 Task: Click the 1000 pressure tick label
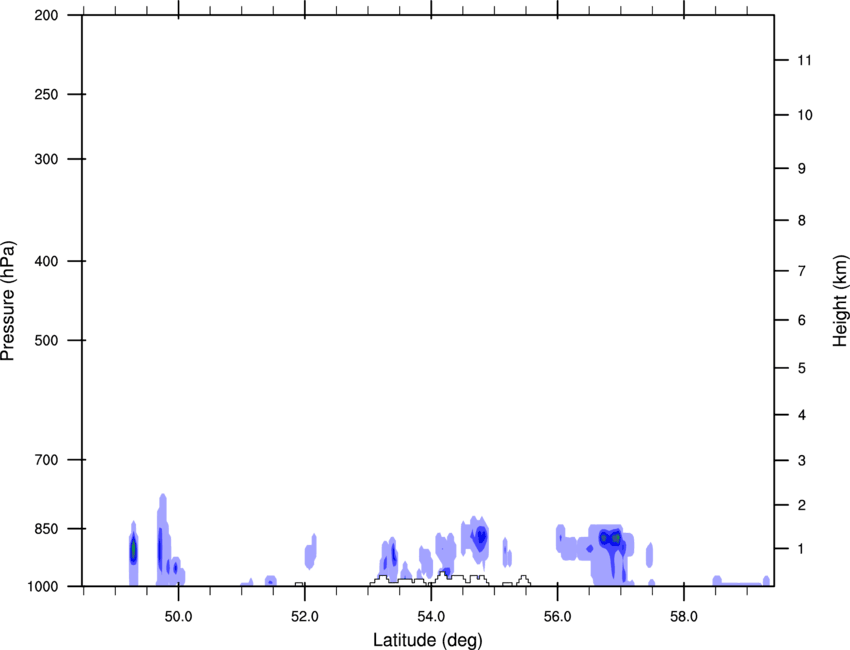[43, 586]
